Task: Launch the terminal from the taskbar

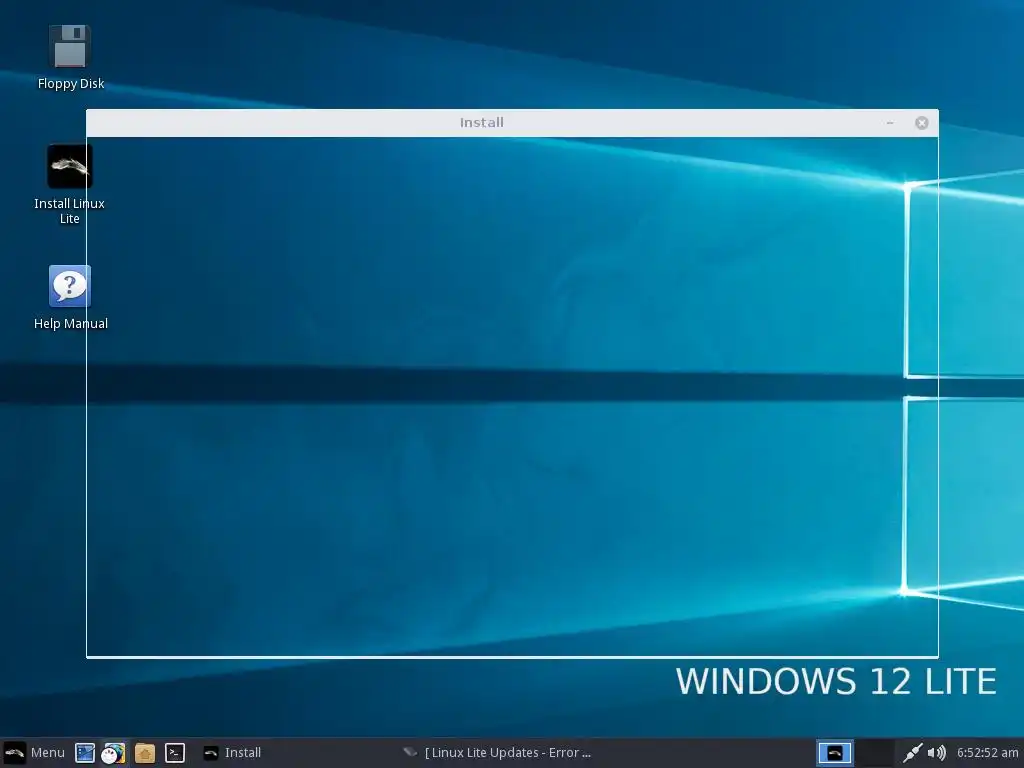Action: click(174, 753)
